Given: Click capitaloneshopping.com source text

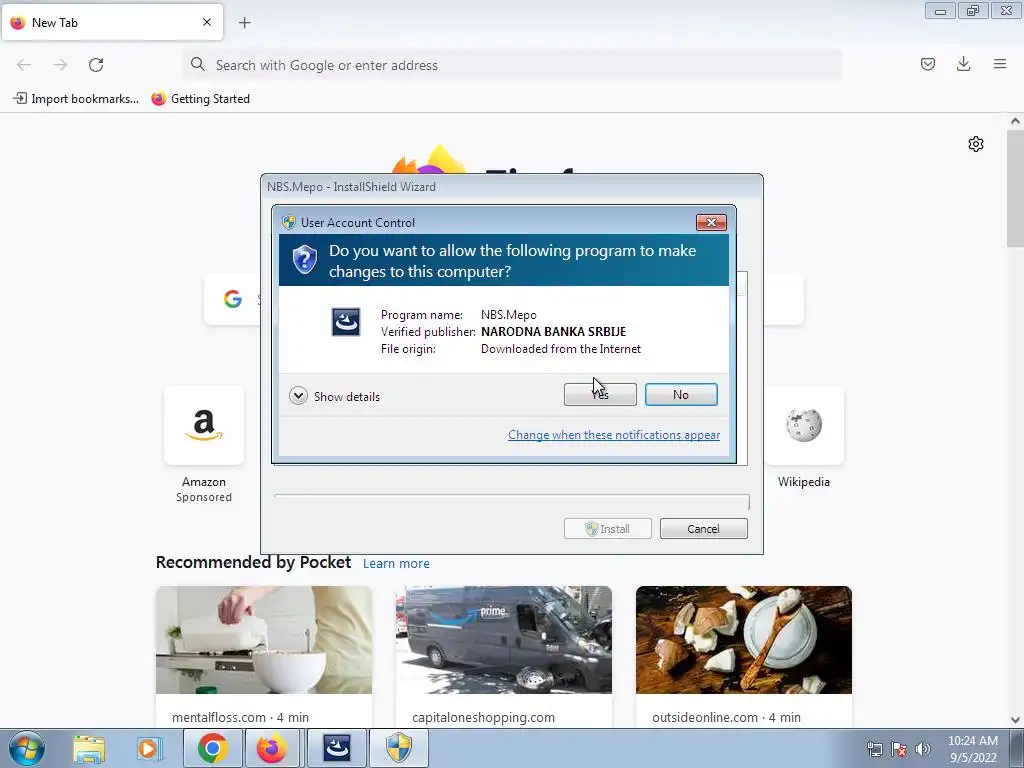Looking at the screenshot, I should (x=483, y=717).
